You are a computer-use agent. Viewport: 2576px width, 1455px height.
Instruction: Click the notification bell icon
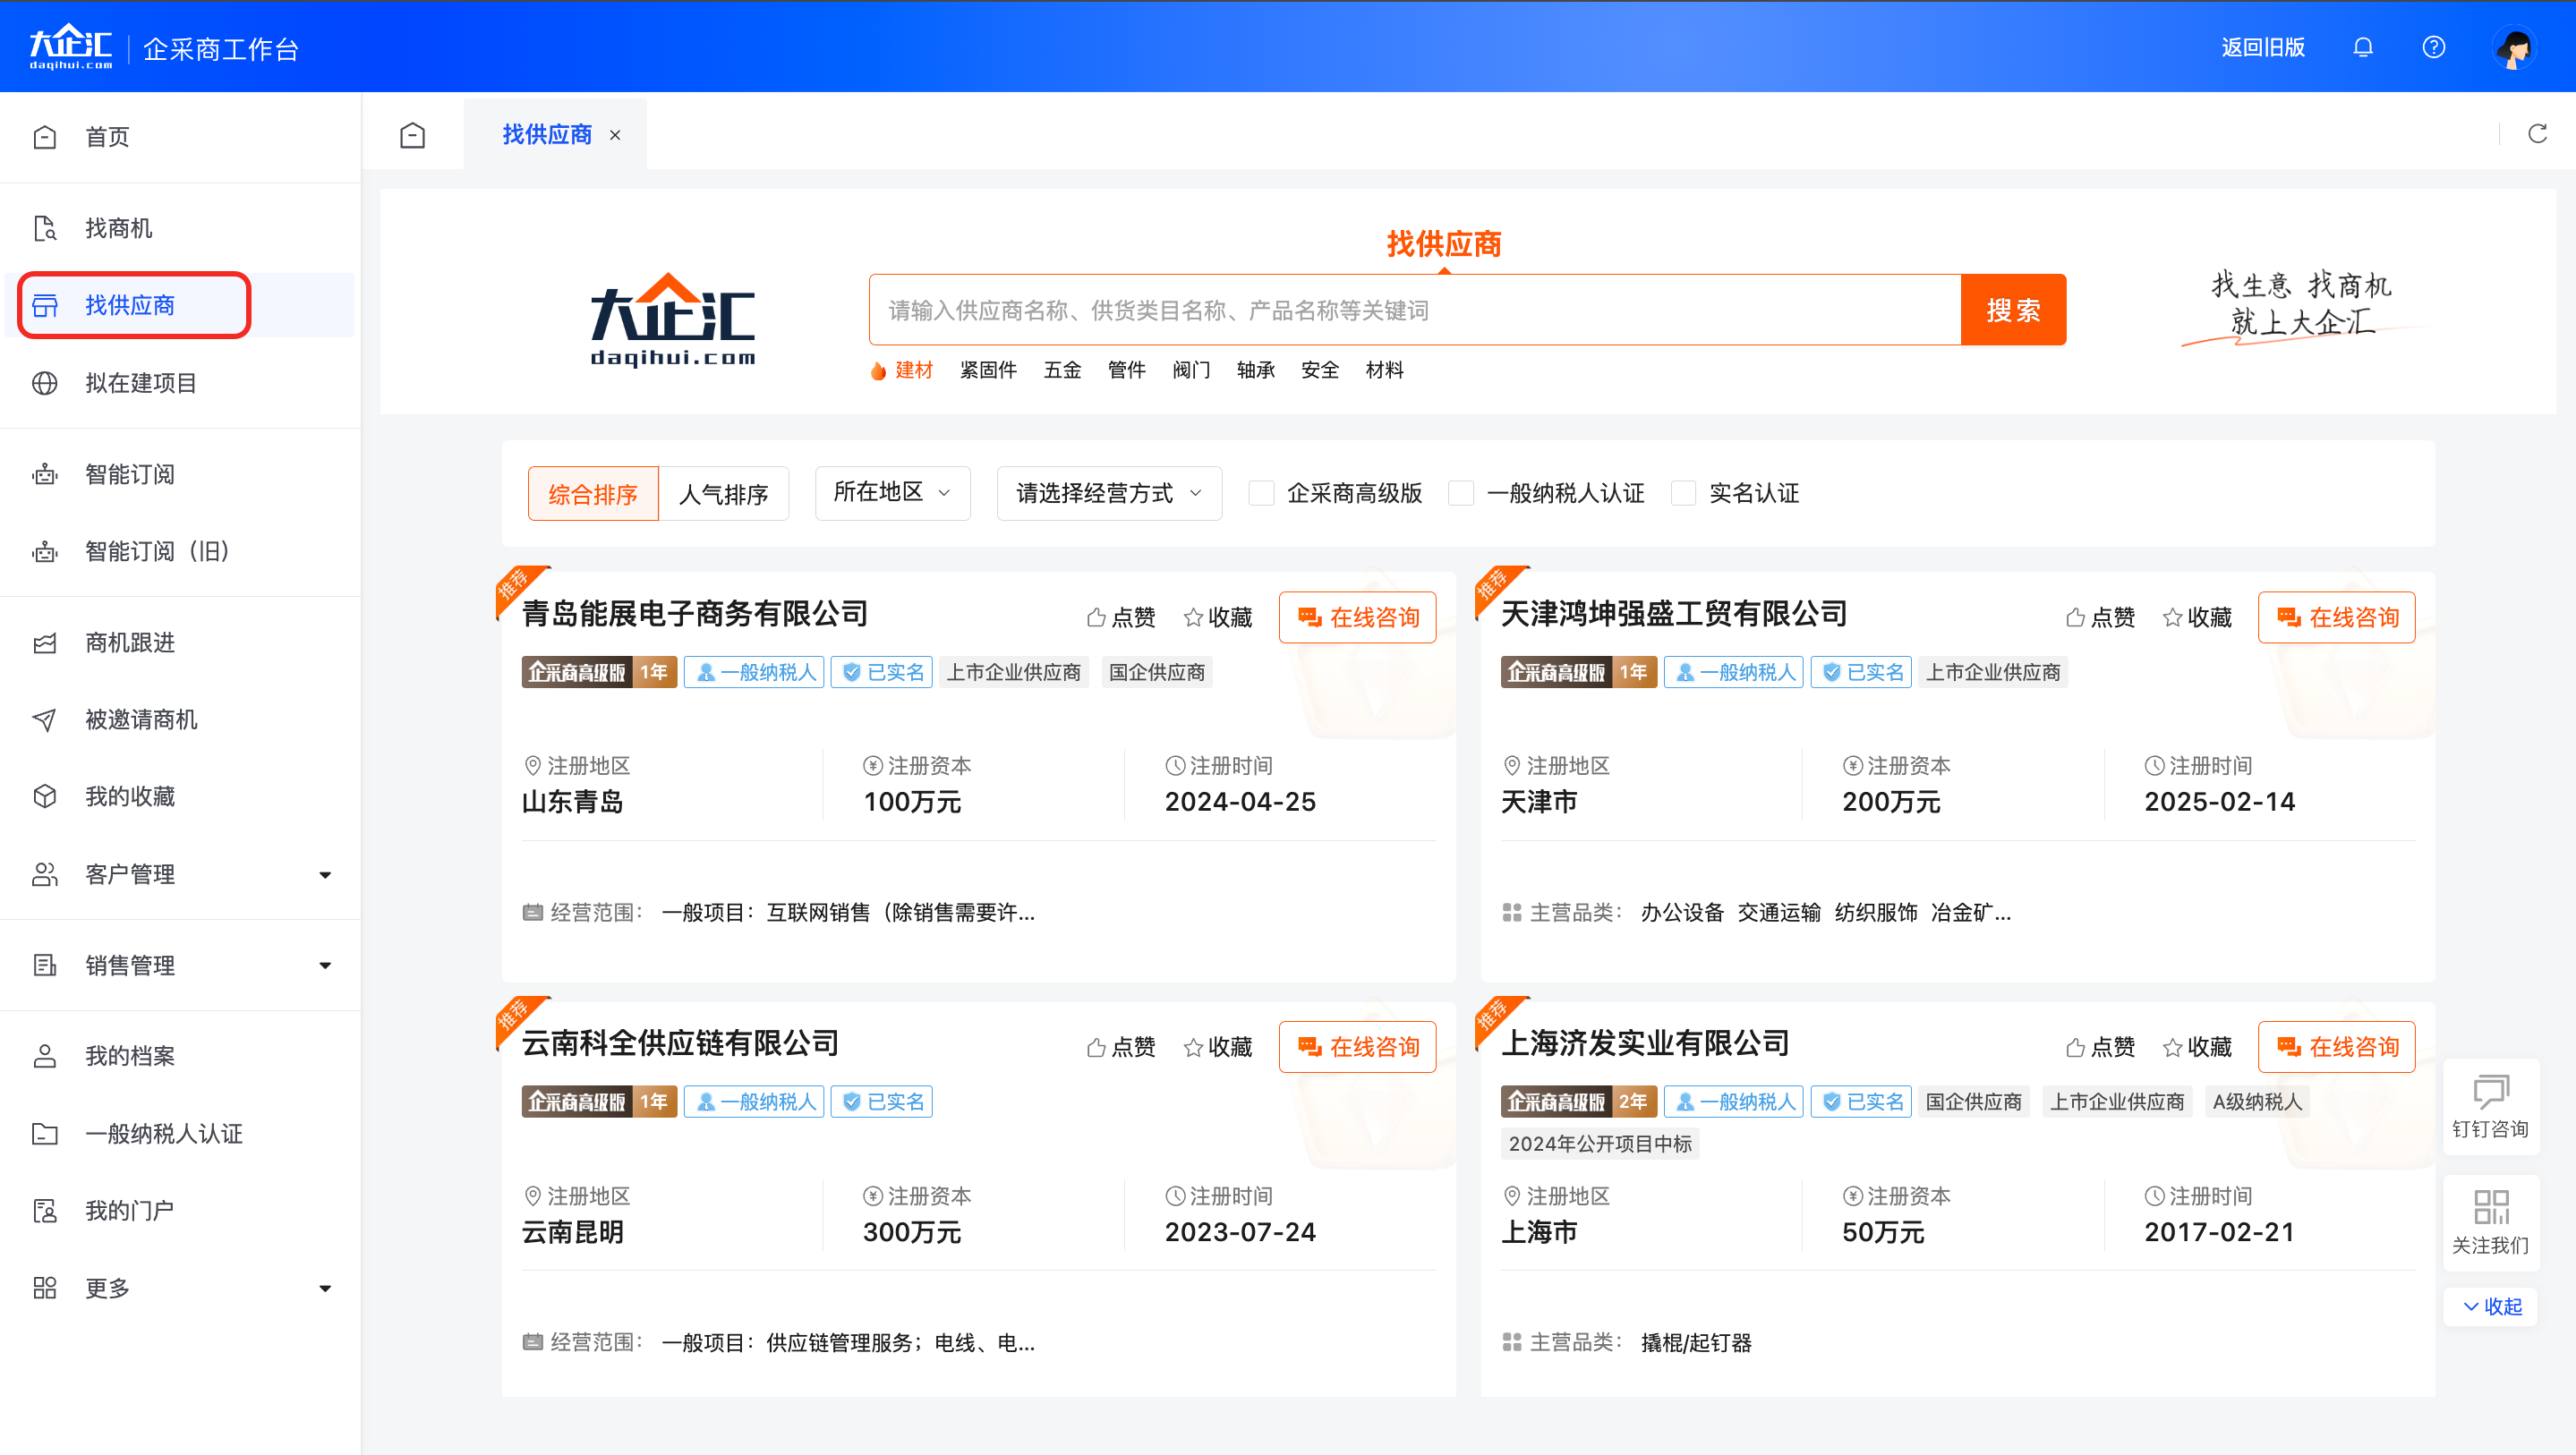click(2362, 47)
